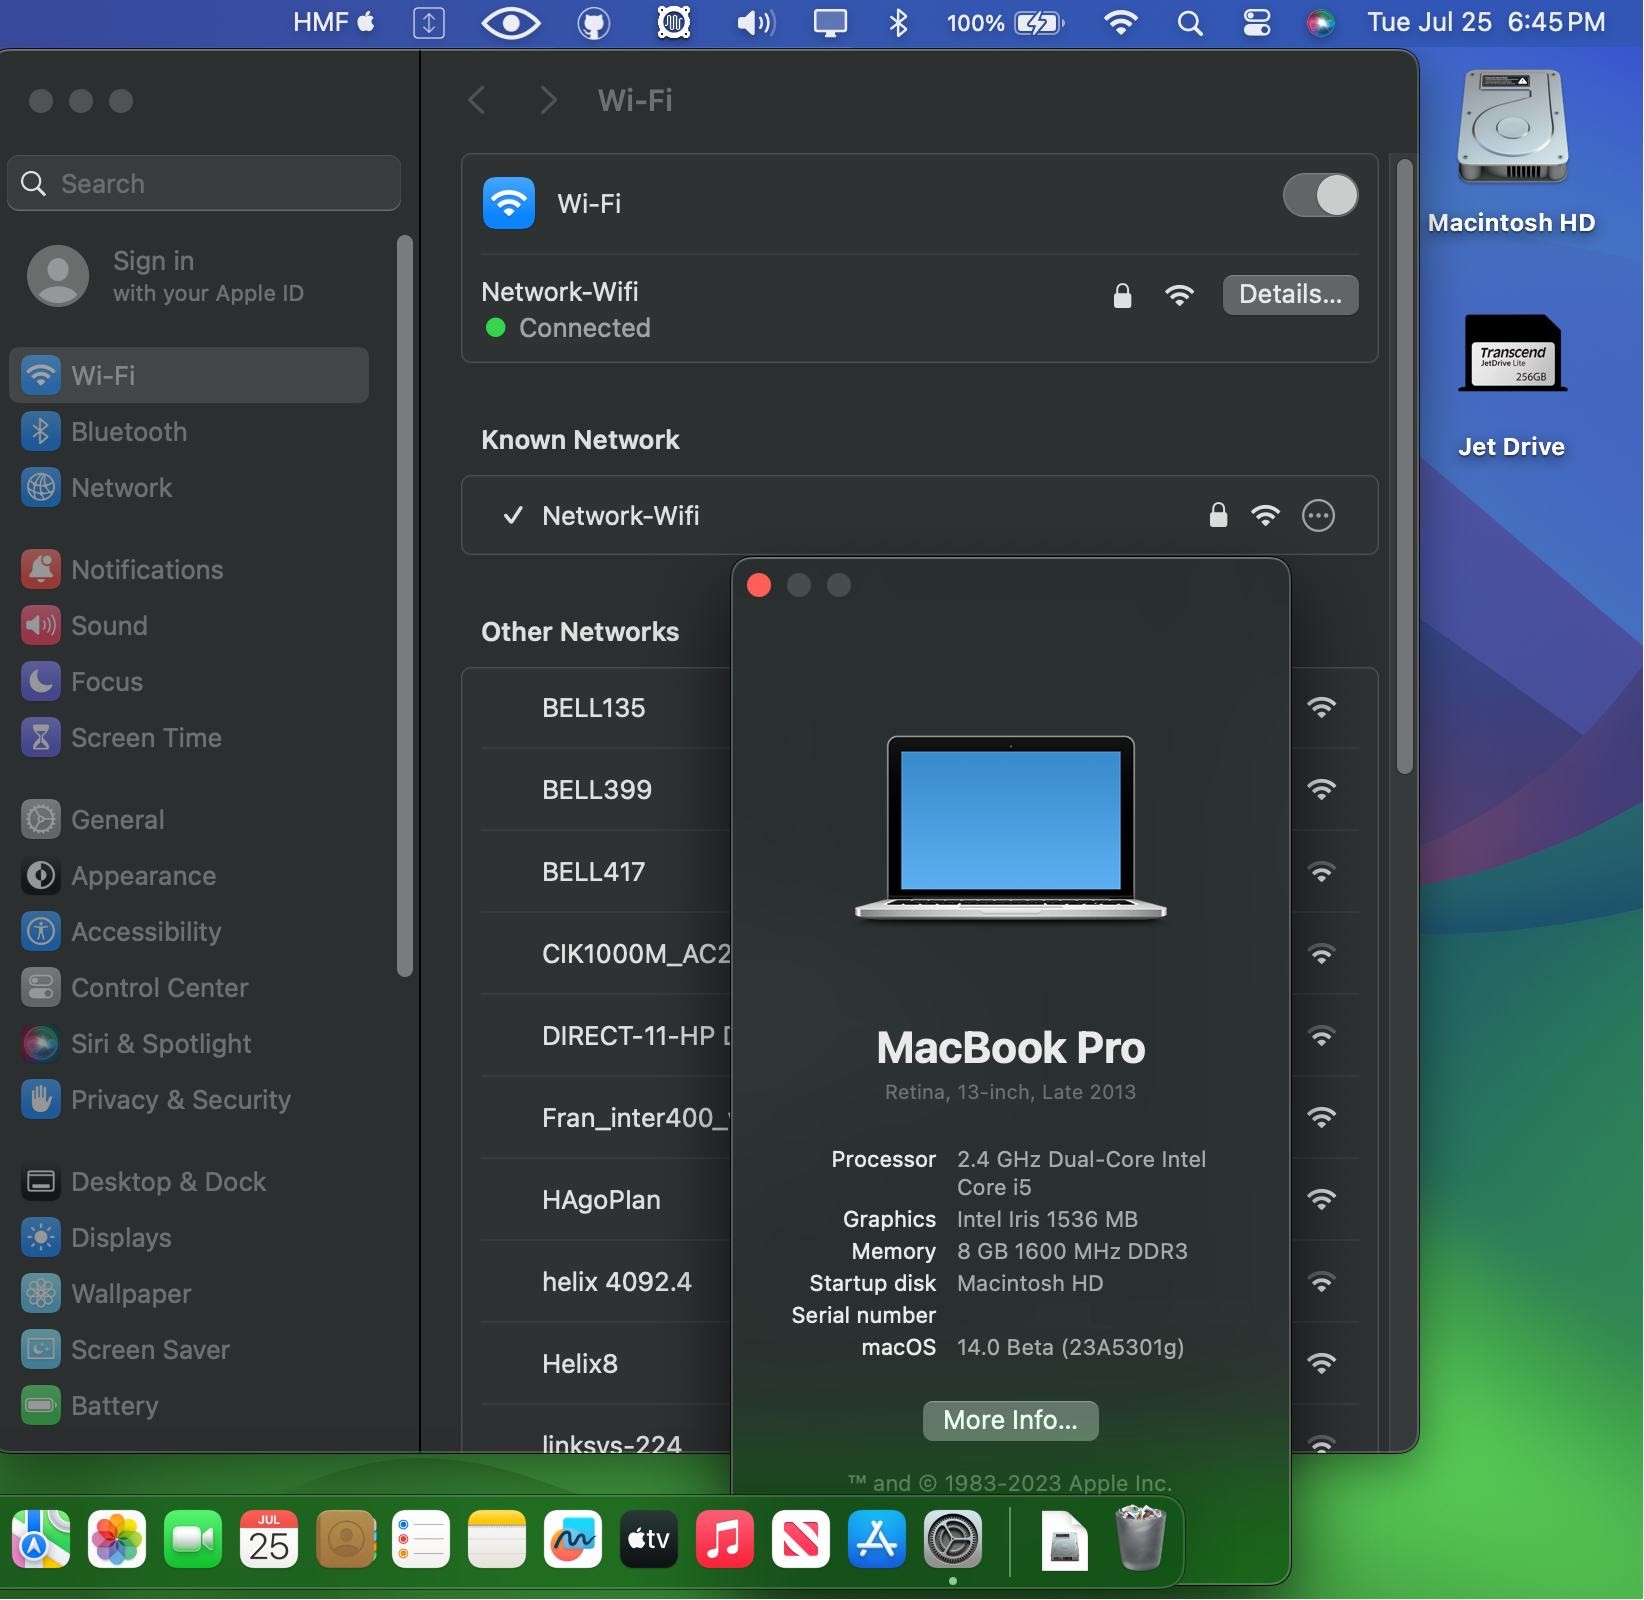Open Accessibility settings
The width and height of the screenshot is (1644, 1600).
click(x=189, y=931)
